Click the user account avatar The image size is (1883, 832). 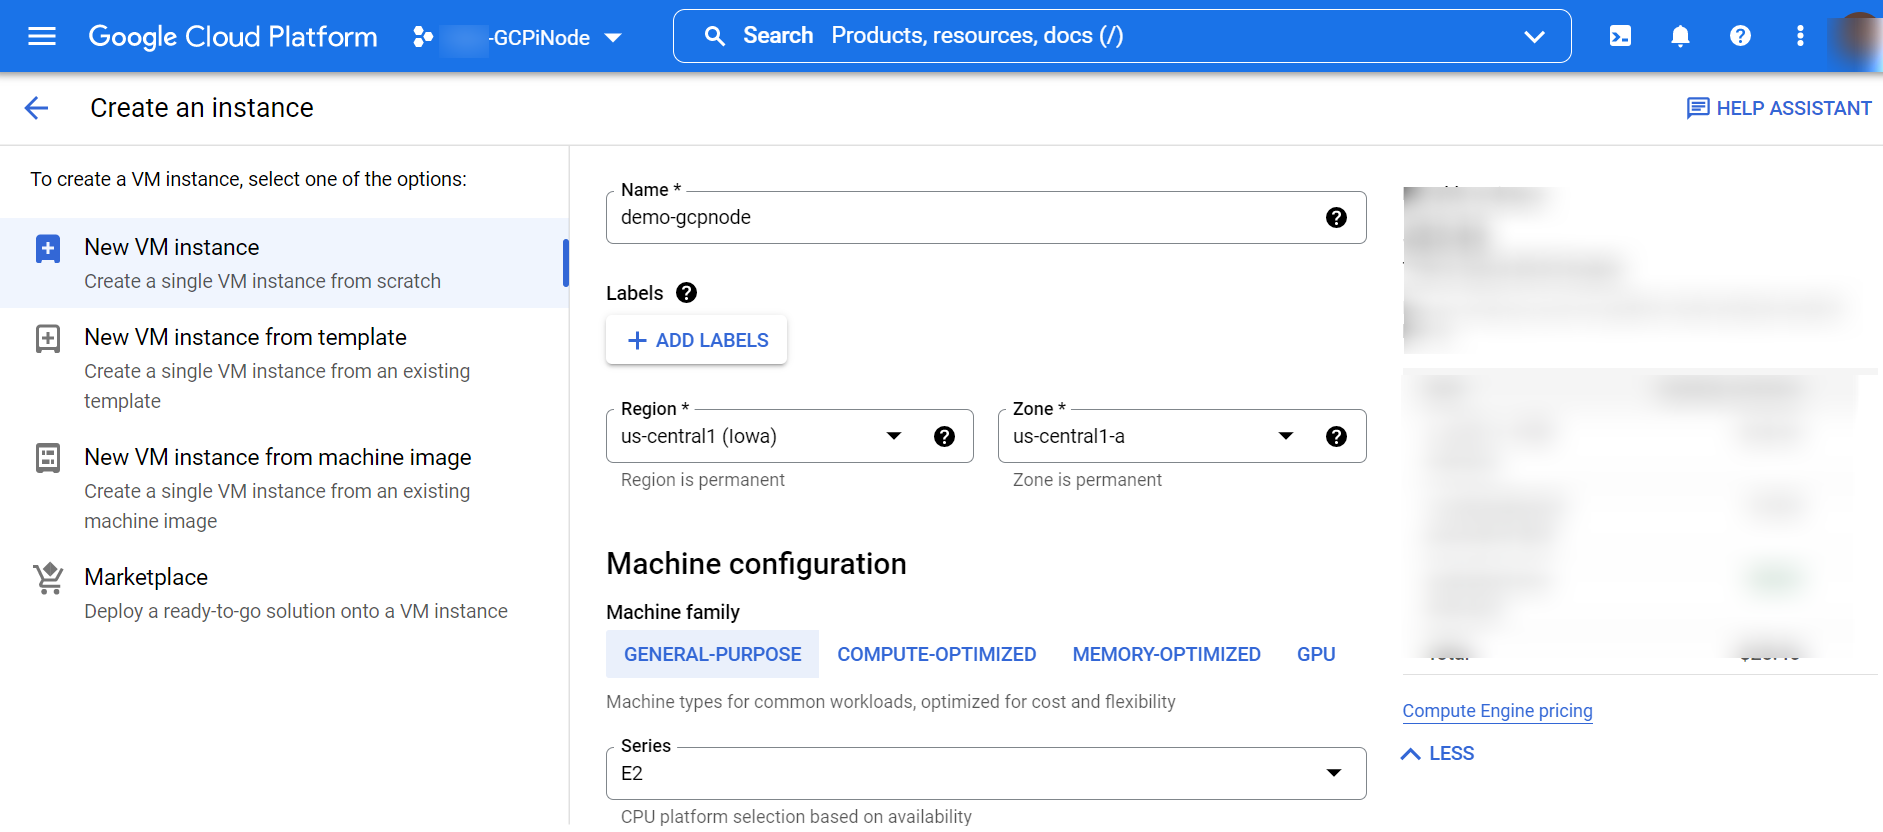pyautogui.click(x=1857, y=38)
